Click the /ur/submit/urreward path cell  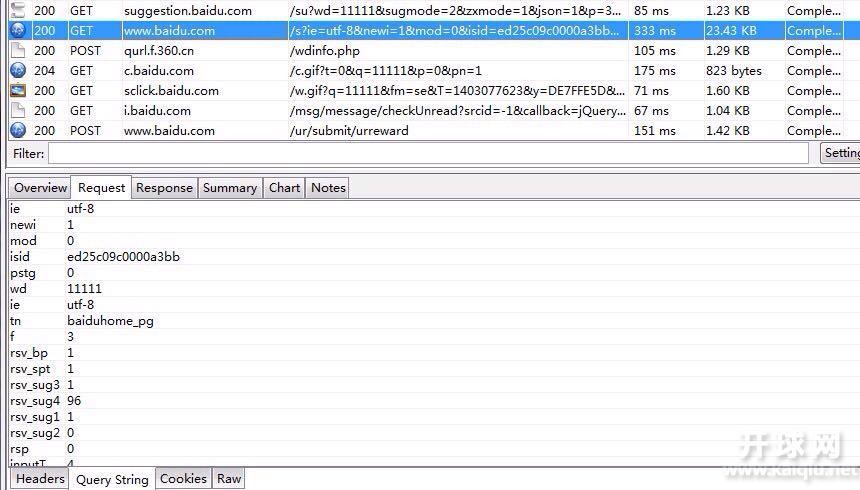(349, 131)
